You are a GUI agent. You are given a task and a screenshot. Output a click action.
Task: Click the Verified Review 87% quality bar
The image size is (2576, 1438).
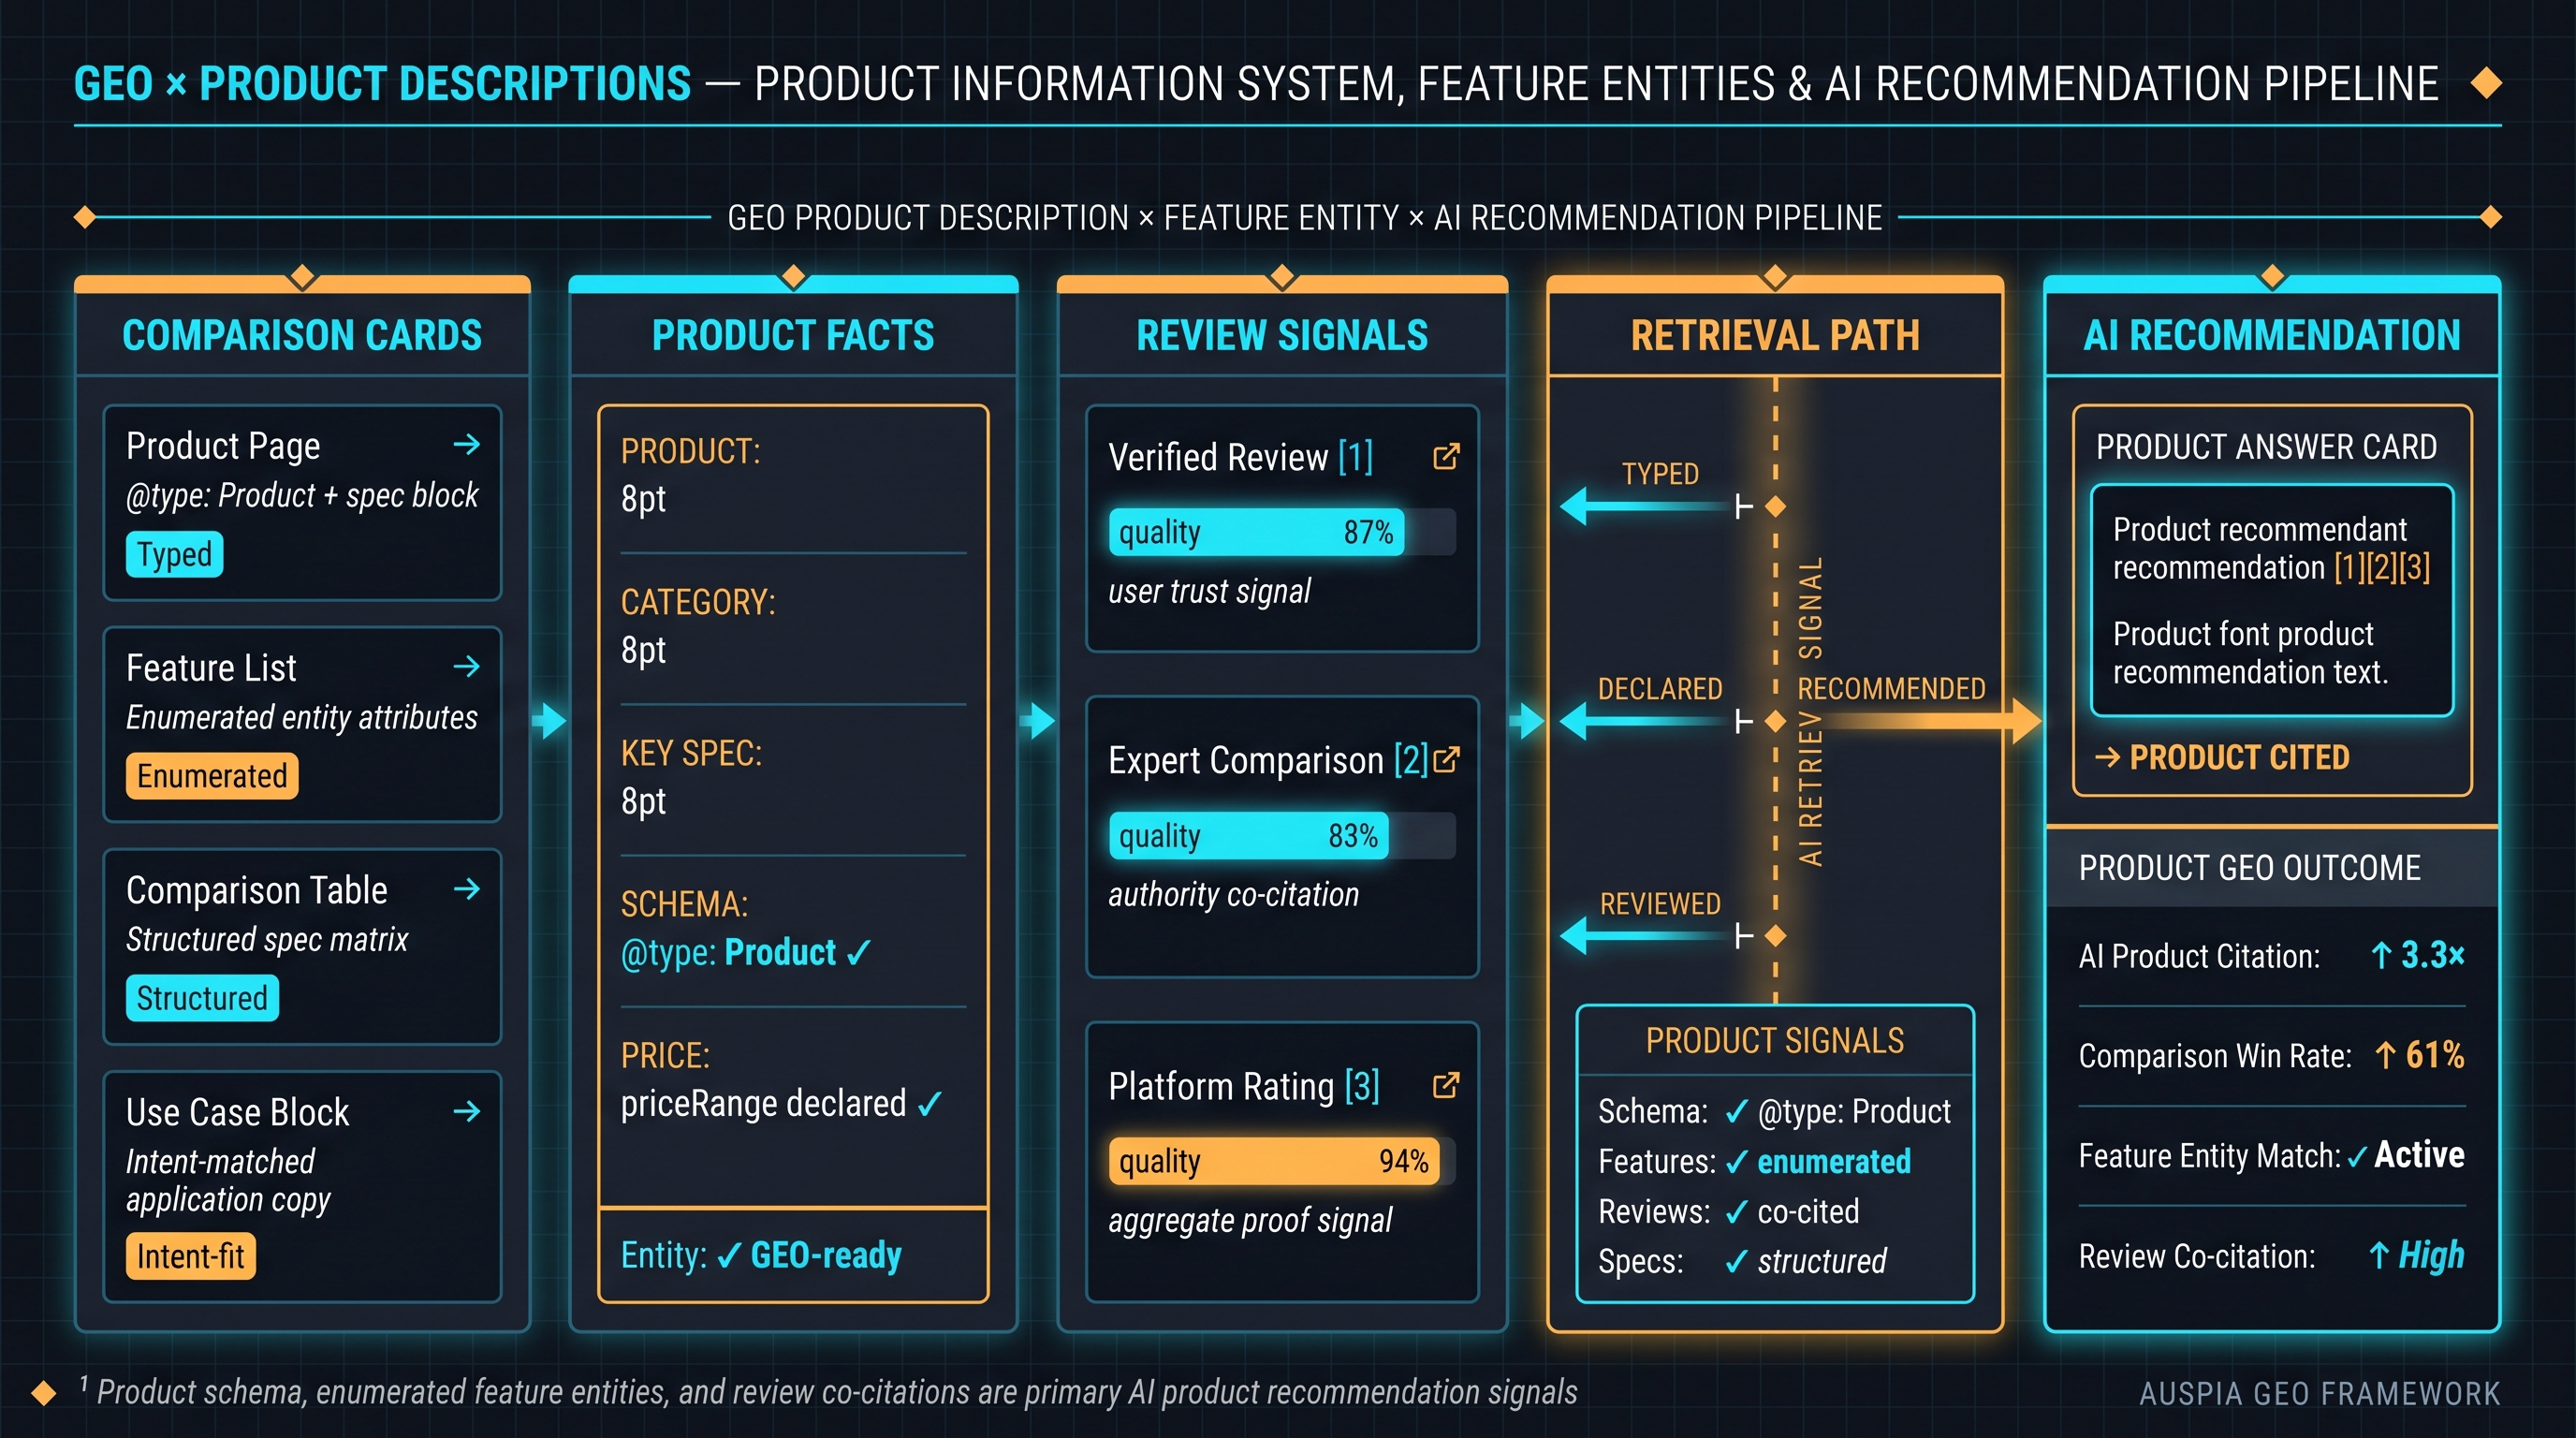1281,532
